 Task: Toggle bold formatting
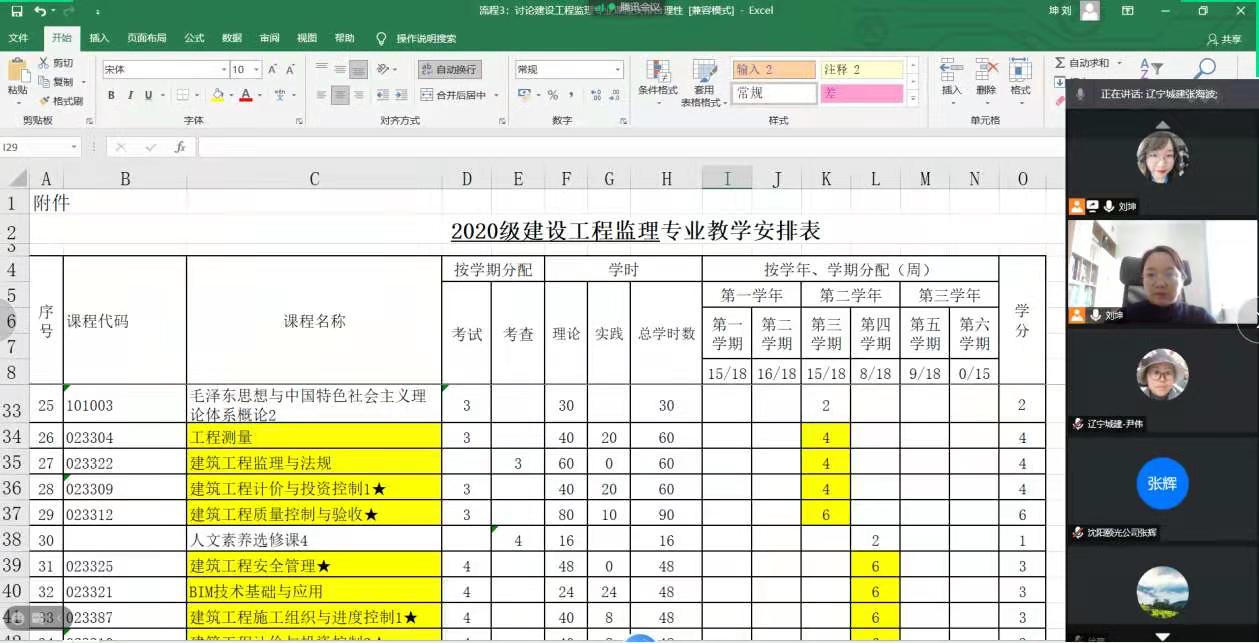(x=111, y=95)
